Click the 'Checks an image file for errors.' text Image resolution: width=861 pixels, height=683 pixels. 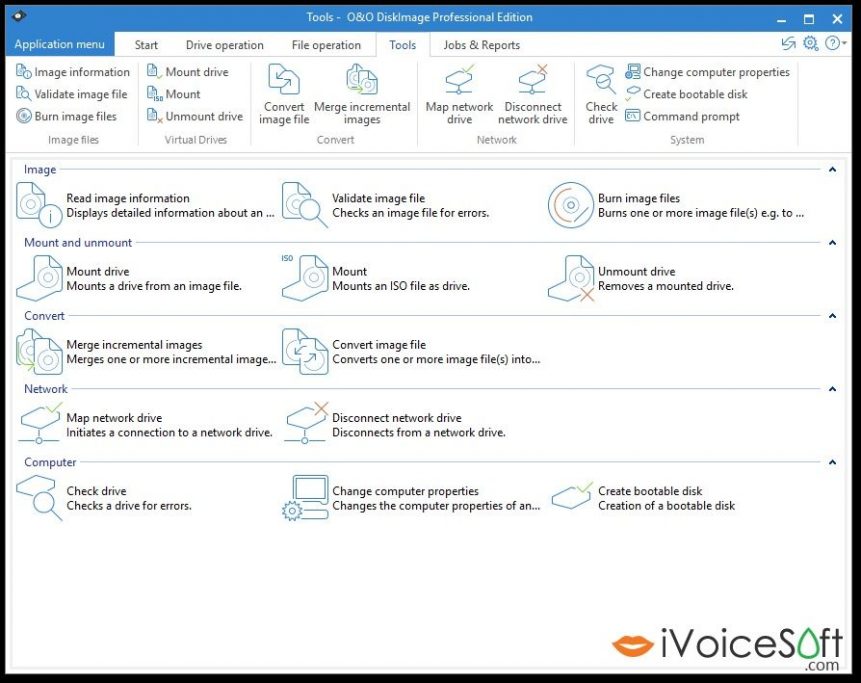coord(410,213)
